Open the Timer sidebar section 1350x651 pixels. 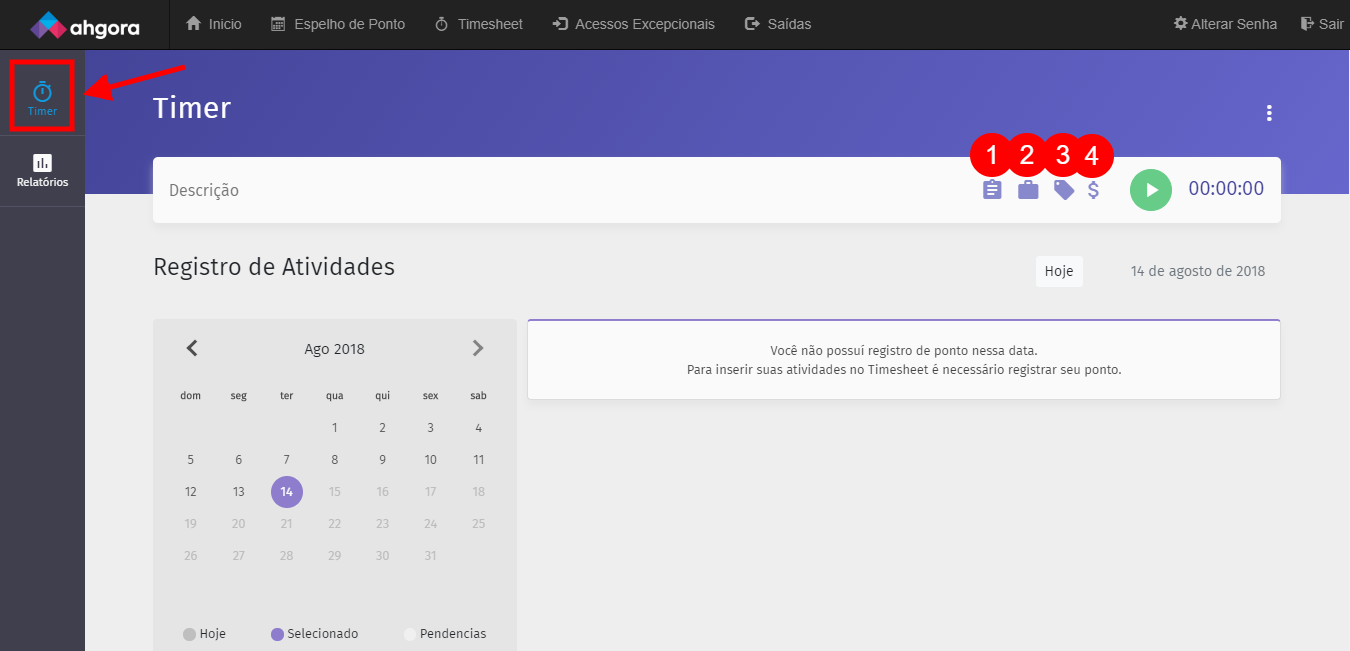pyautogui.click(x=42, y=97)
